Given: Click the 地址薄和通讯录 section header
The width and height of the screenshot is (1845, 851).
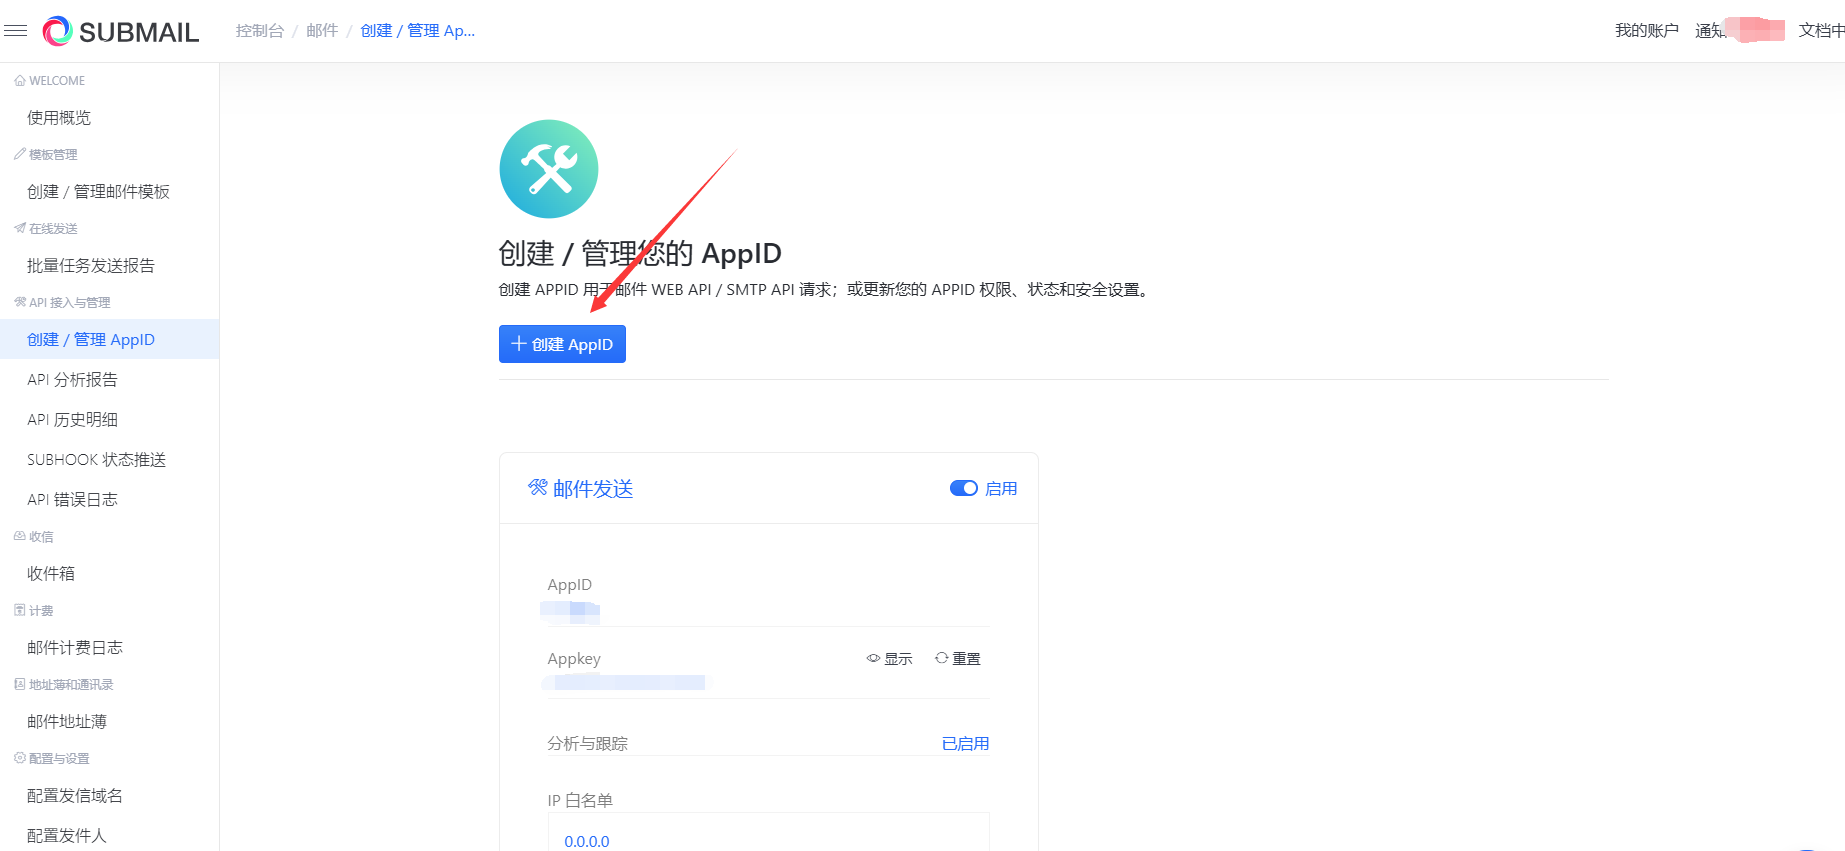Looking at the screenshot, I should click(x=64, y=685).
